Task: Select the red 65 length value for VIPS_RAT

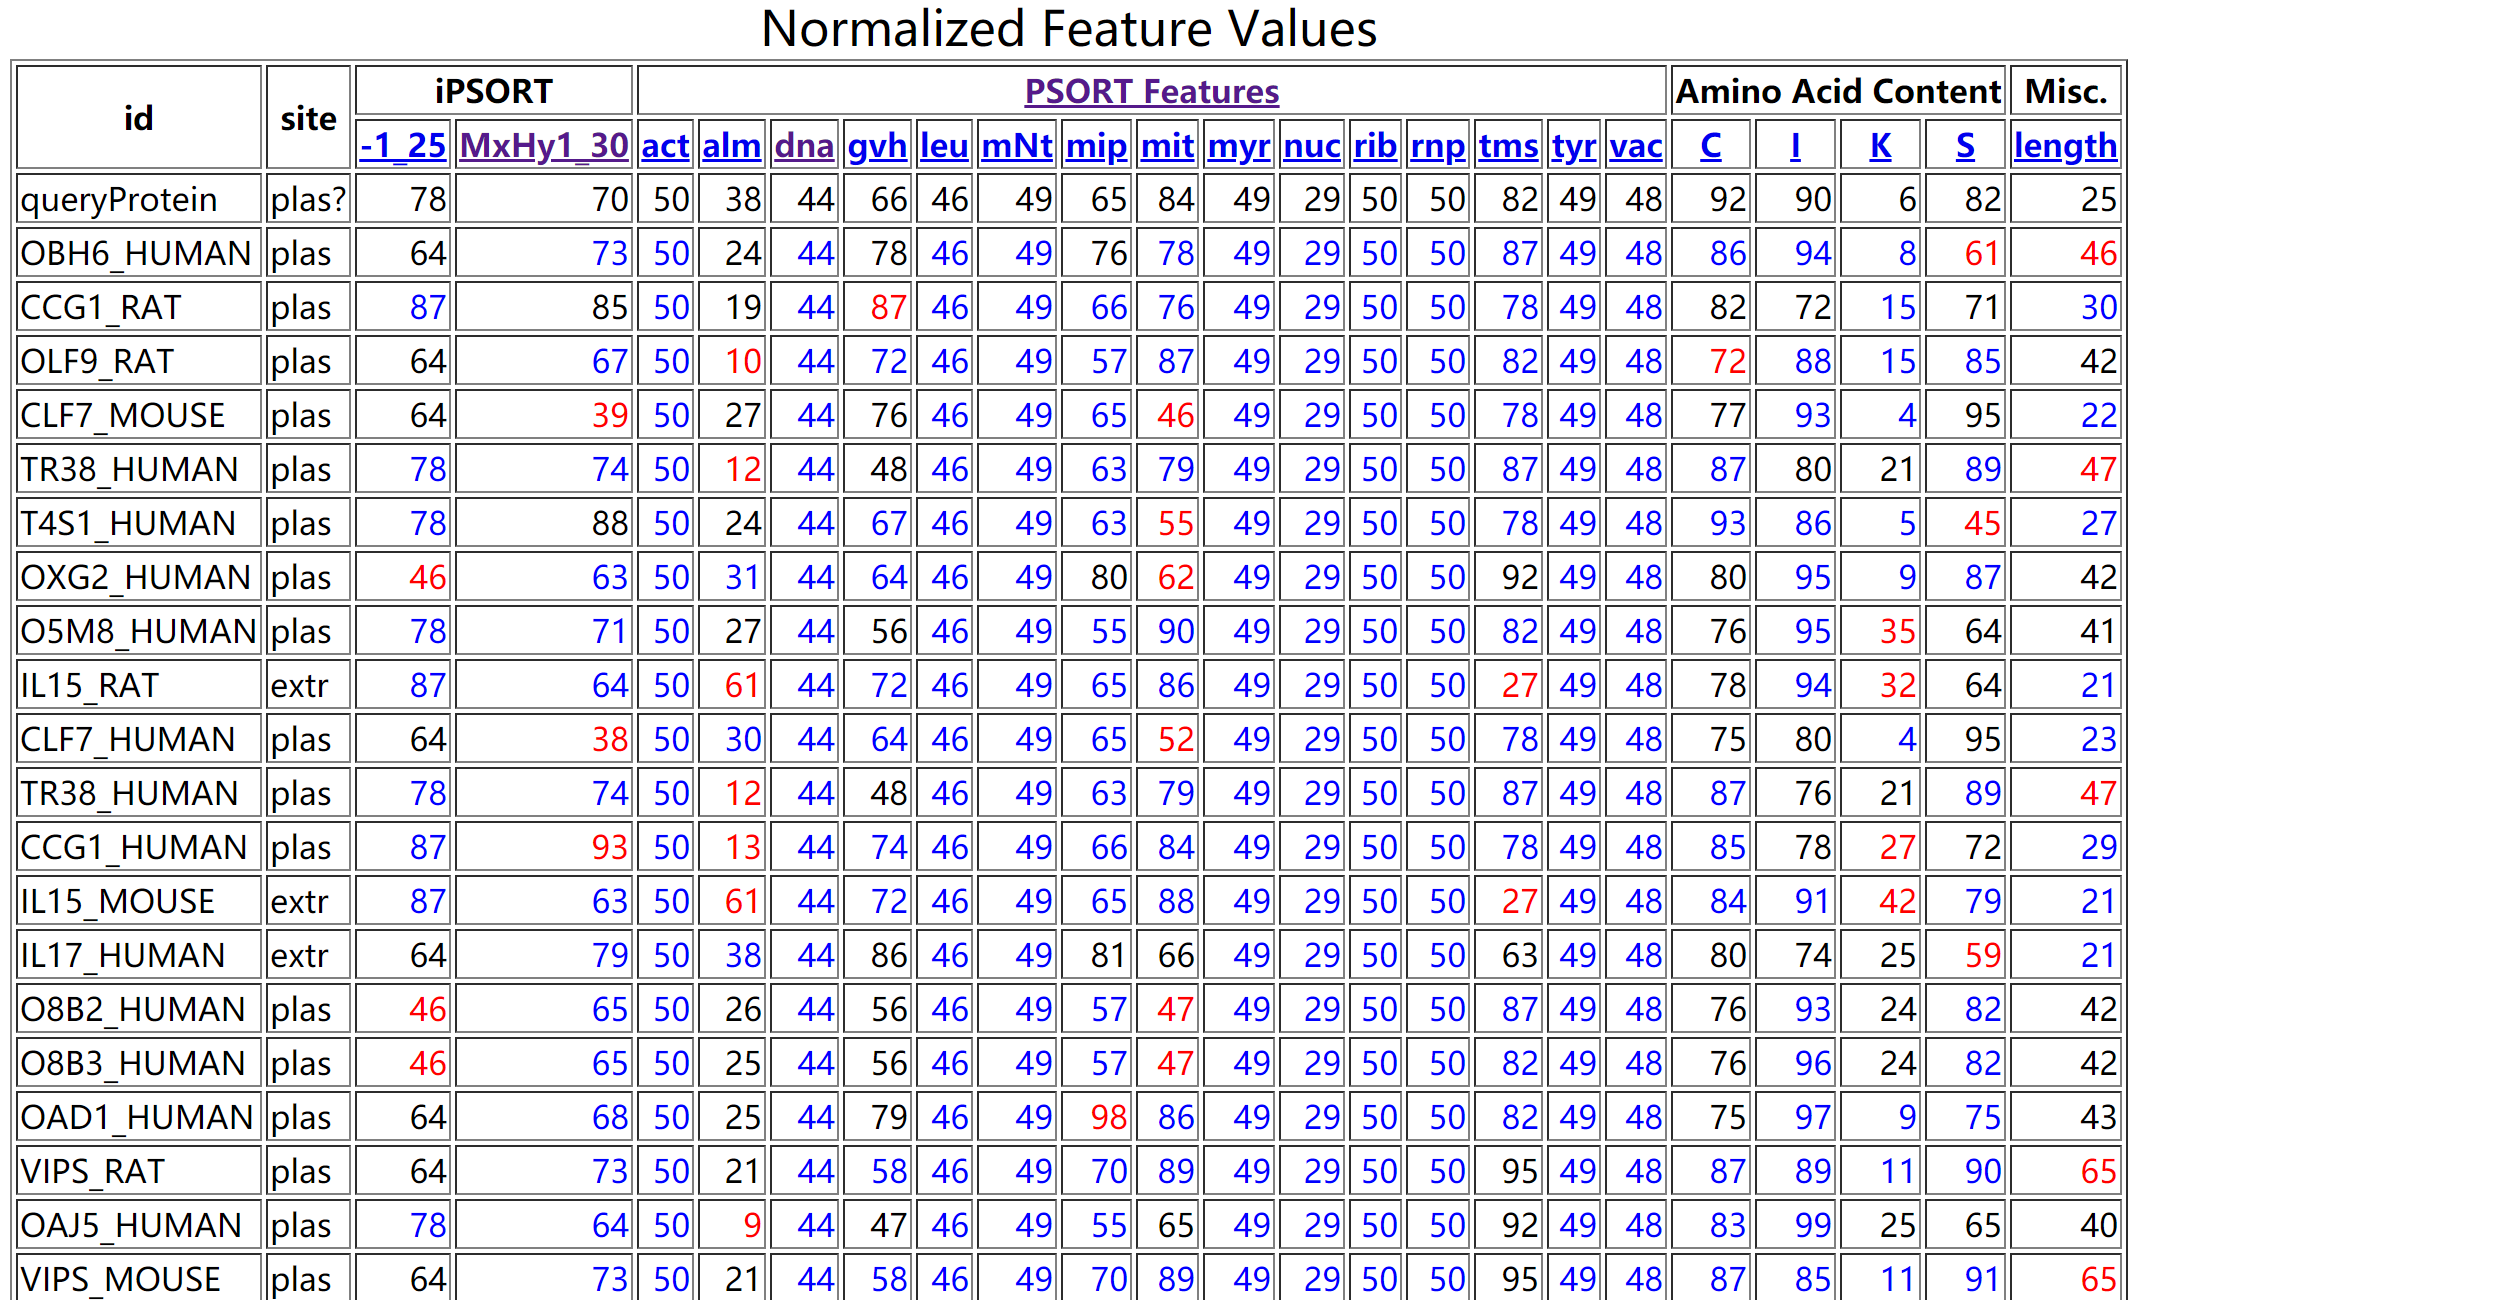Action: click(x=2099, y=1170)
